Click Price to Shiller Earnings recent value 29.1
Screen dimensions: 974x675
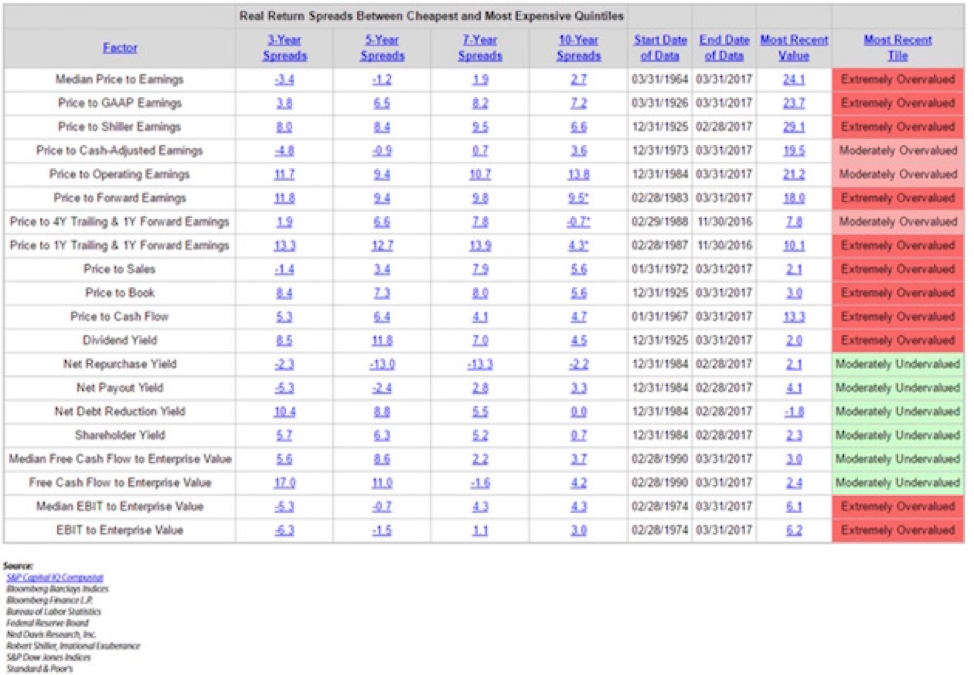[794, 127]
